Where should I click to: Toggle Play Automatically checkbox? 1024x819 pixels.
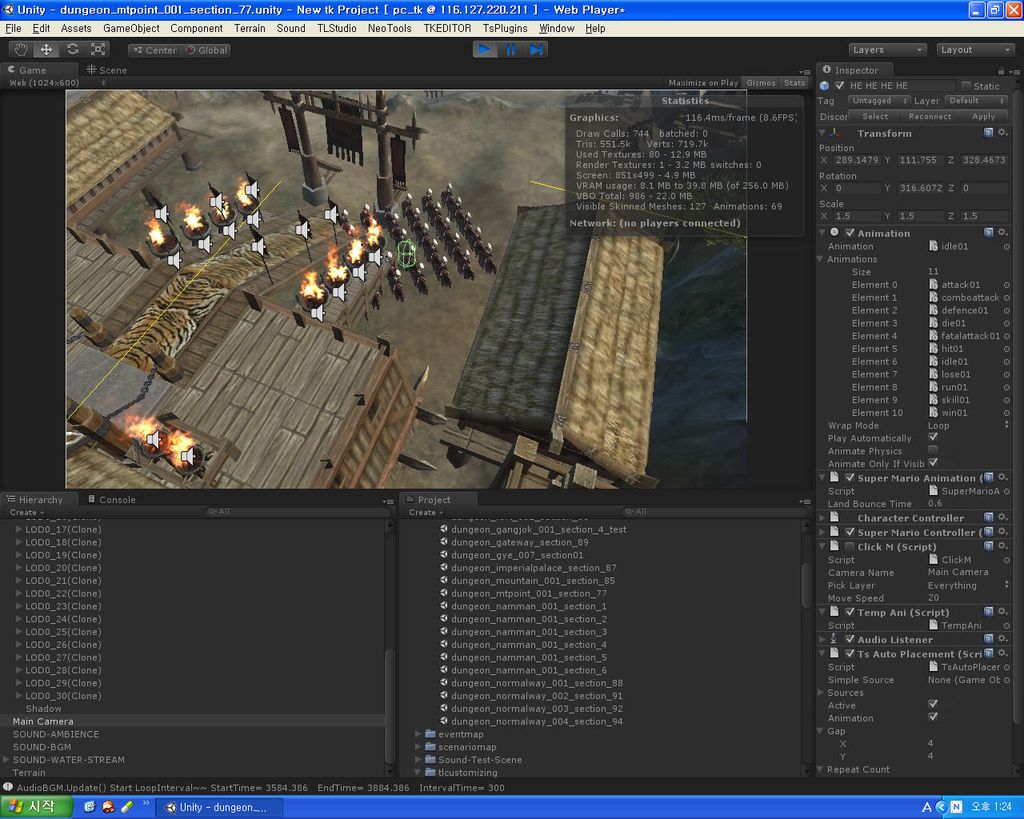pos(933,437)
